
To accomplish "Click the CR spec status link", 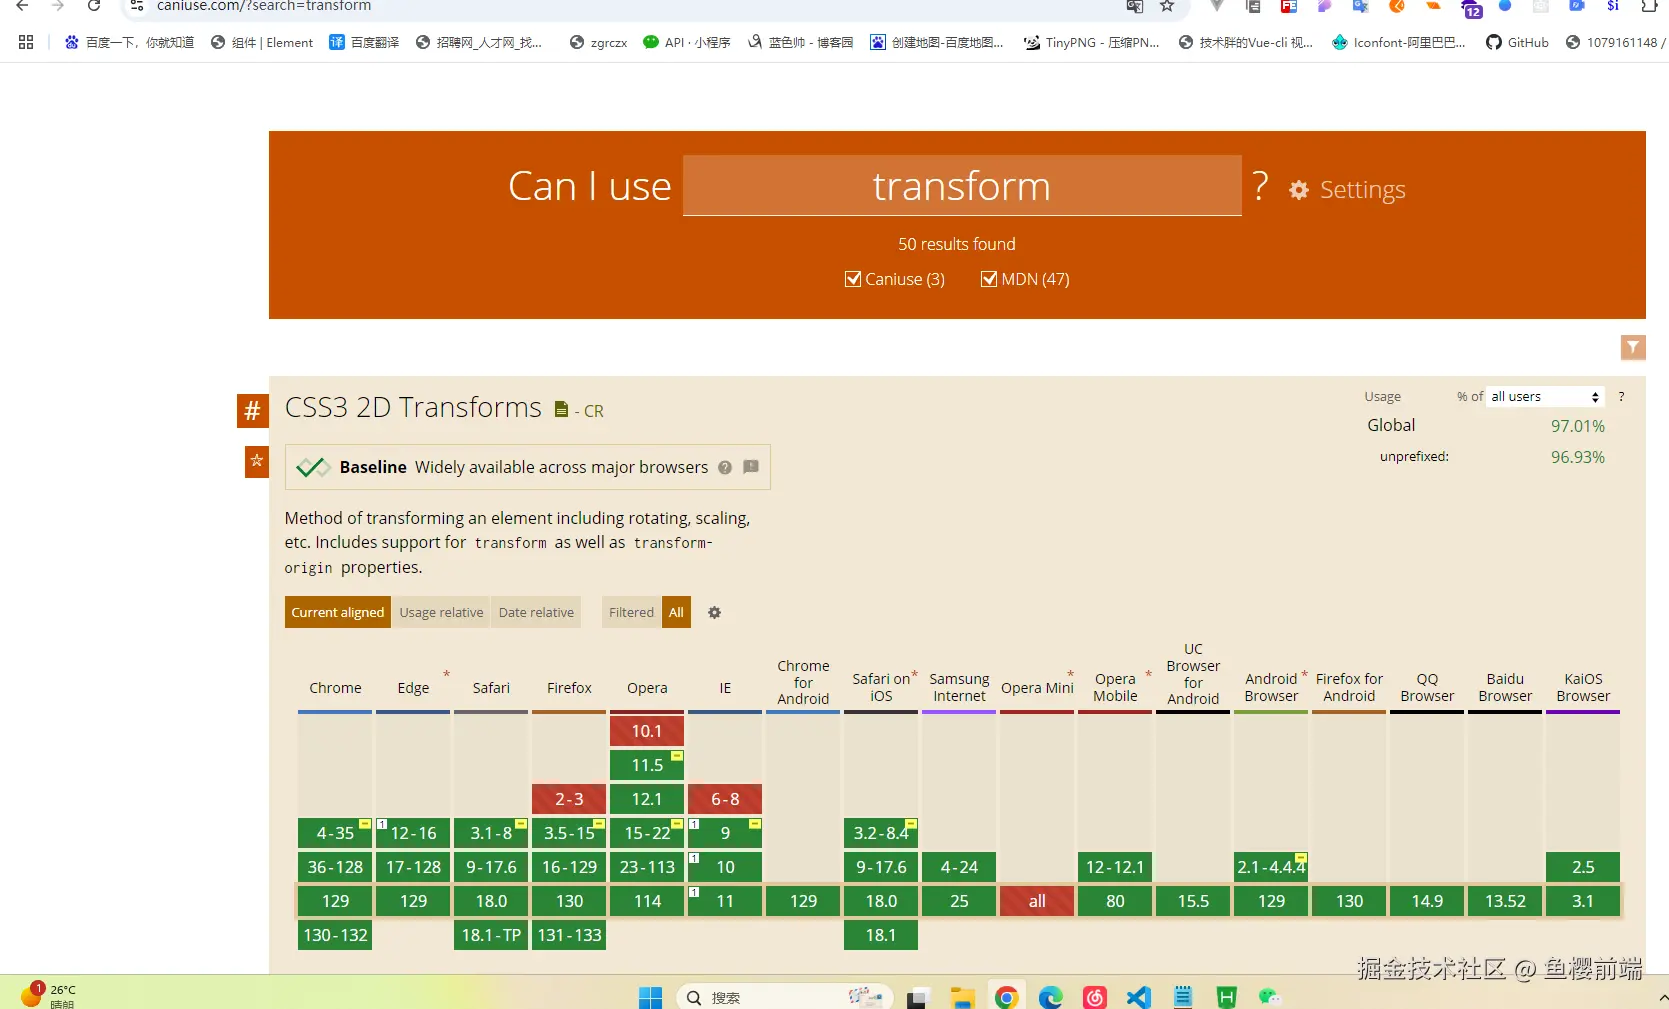I will pyautogui.click(x=593, y=411).
